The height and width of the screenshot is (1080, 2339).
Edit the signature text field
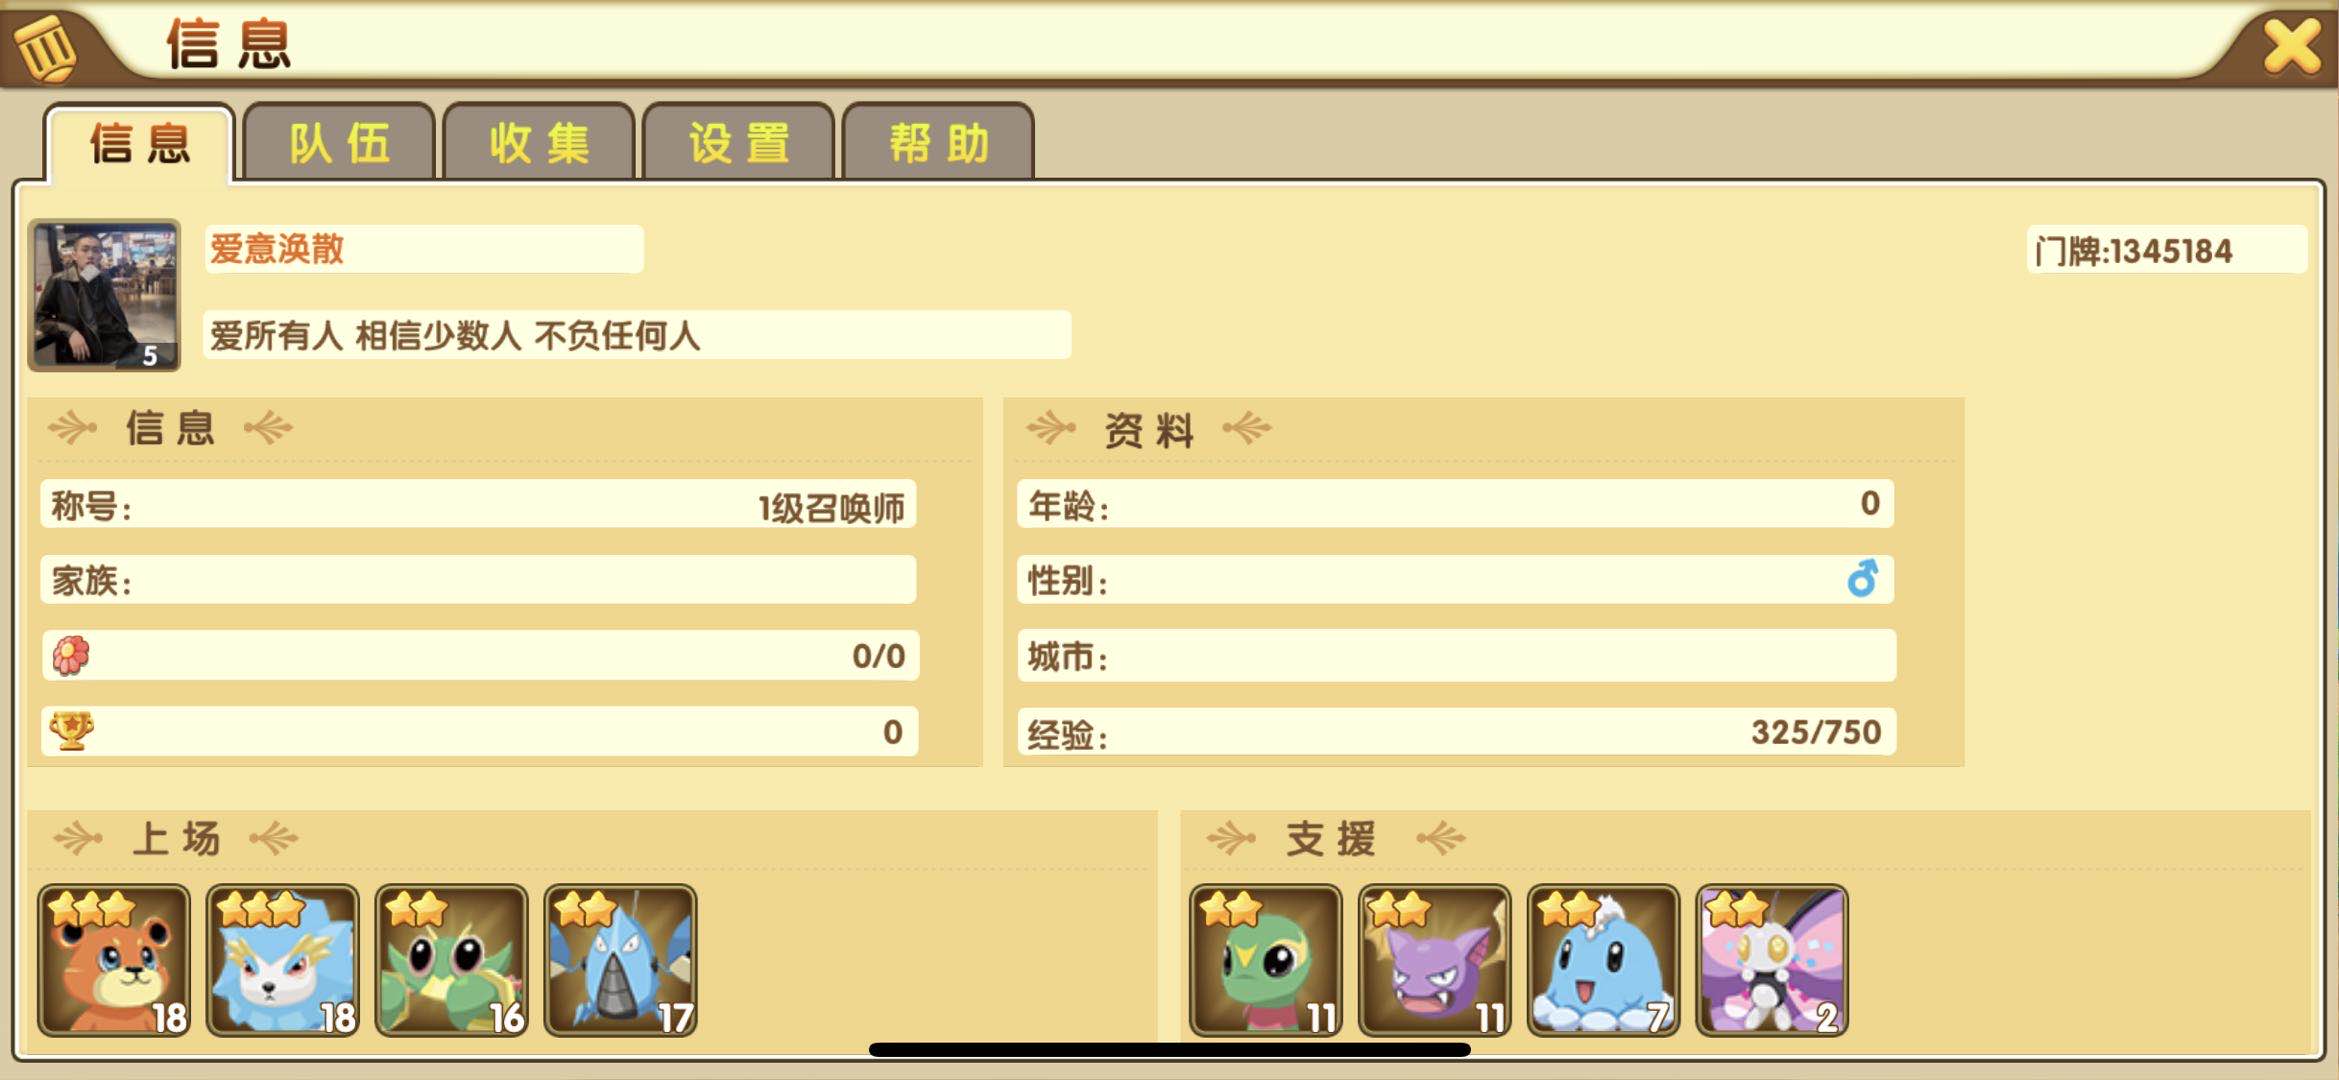pos(638,335)
